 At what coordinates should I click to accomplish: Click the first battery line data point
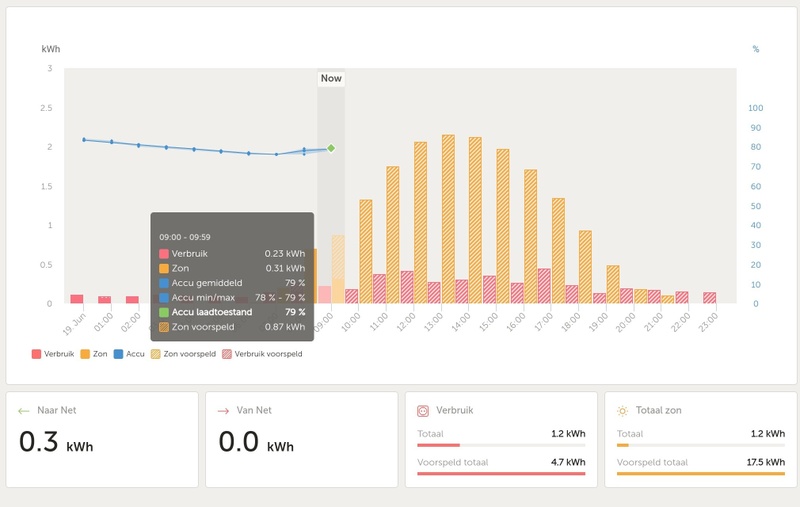(x=84, y=140)
